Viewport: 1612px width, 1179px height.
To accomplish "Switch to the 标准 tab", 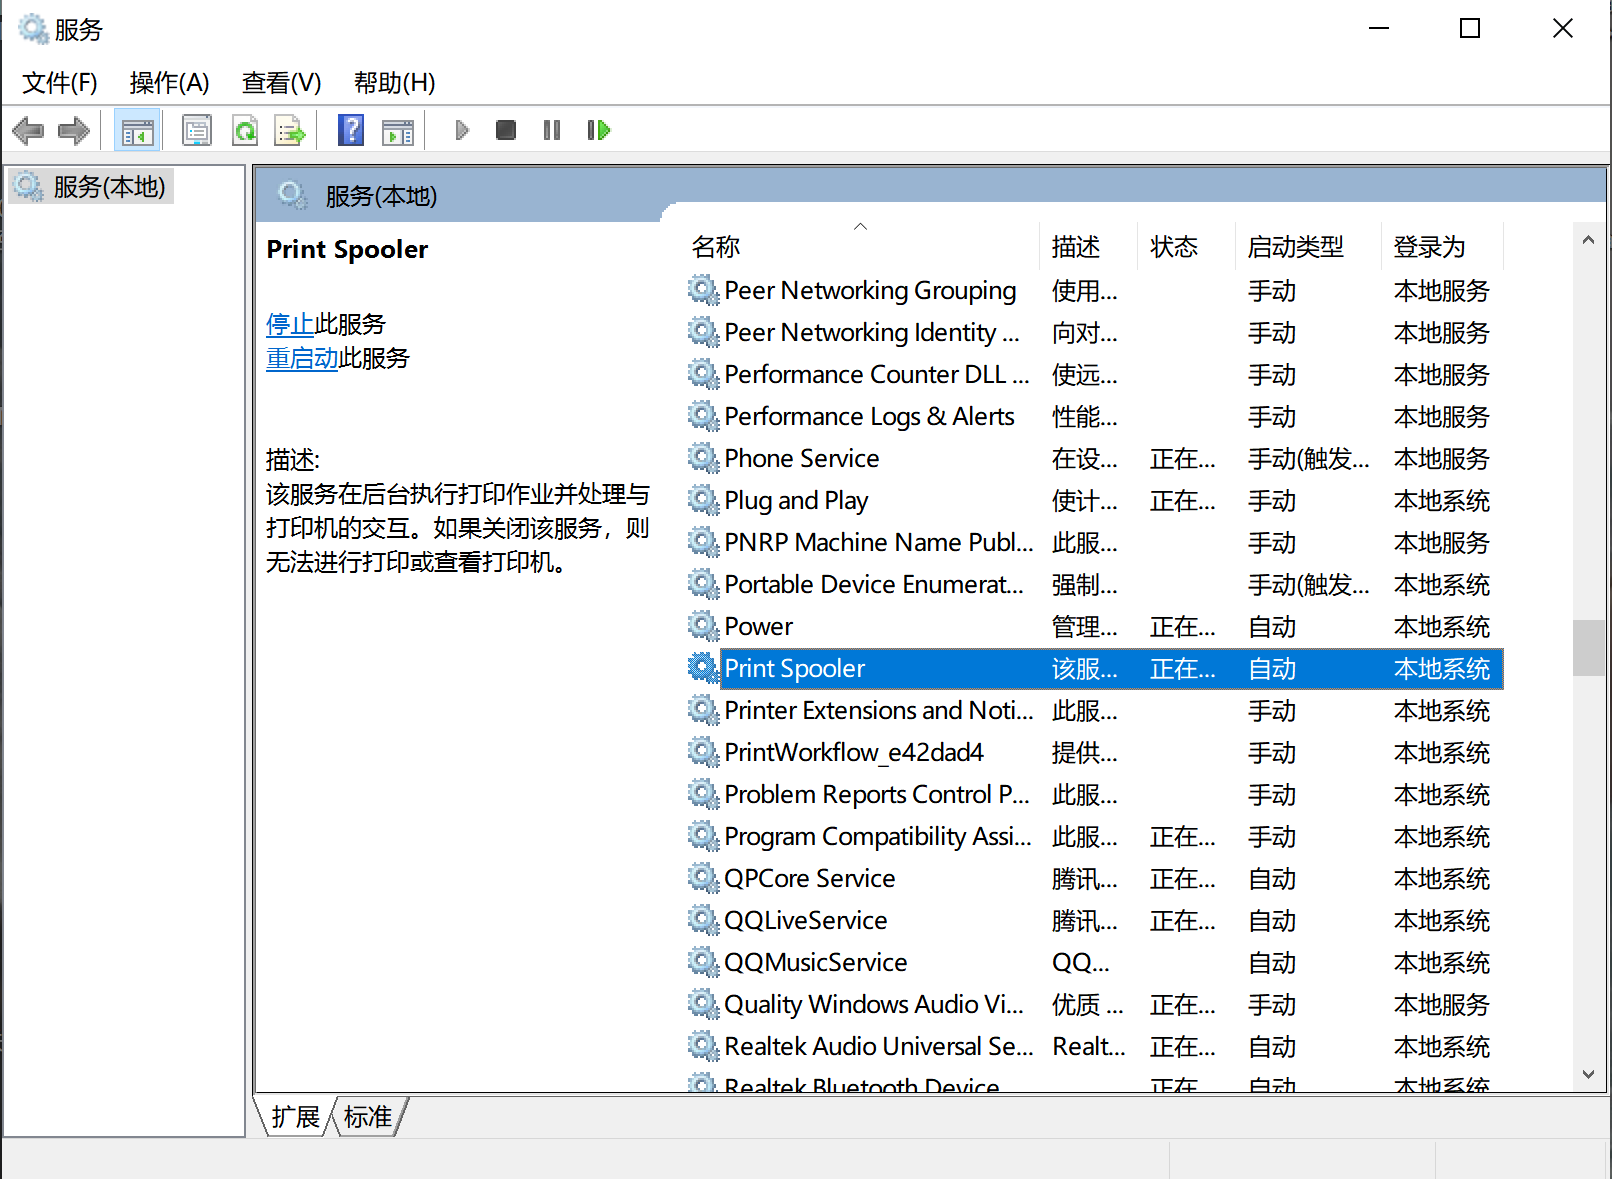I will tap(367, 1116).
